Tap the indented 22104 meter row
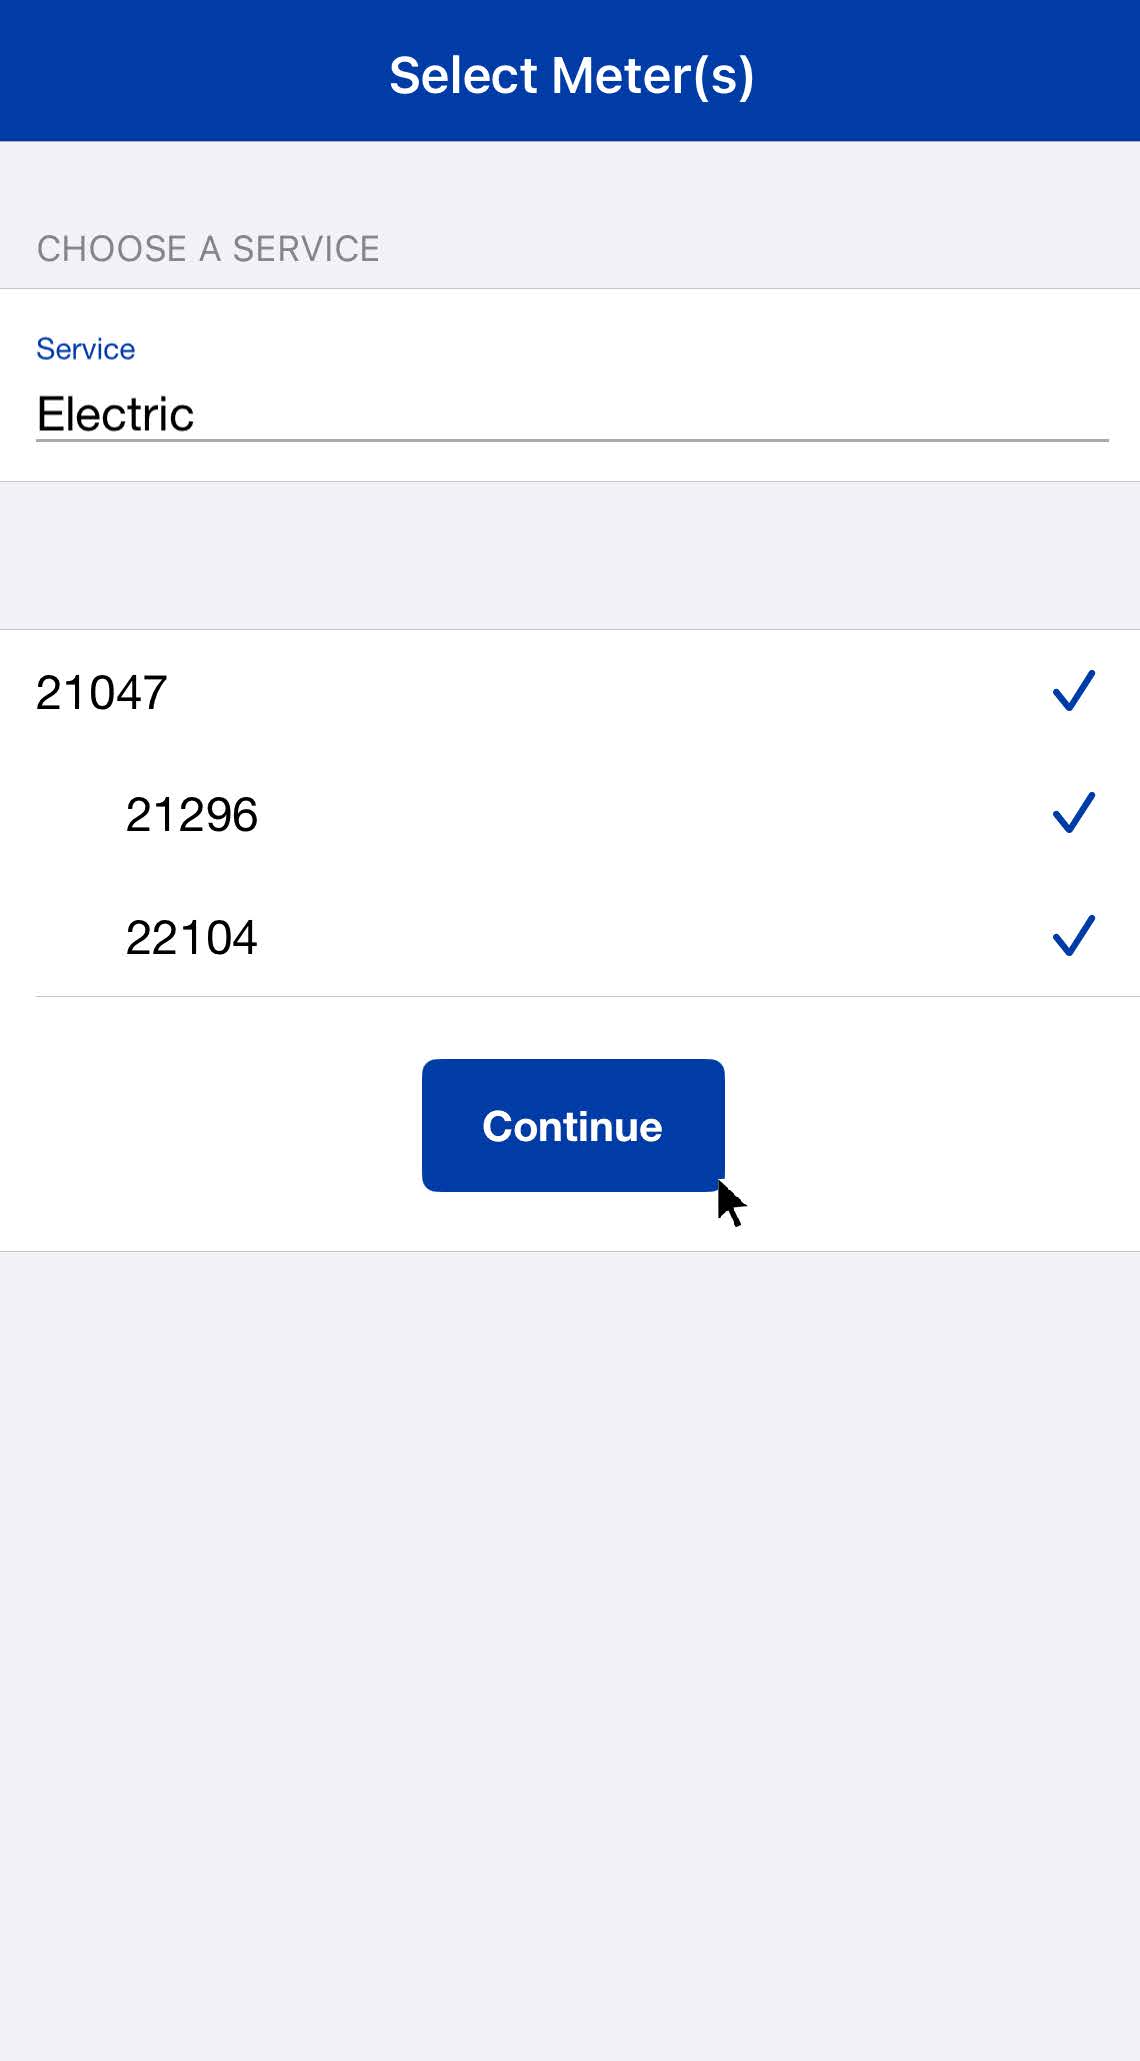Screen dimensions: 1140x2061 600,937
